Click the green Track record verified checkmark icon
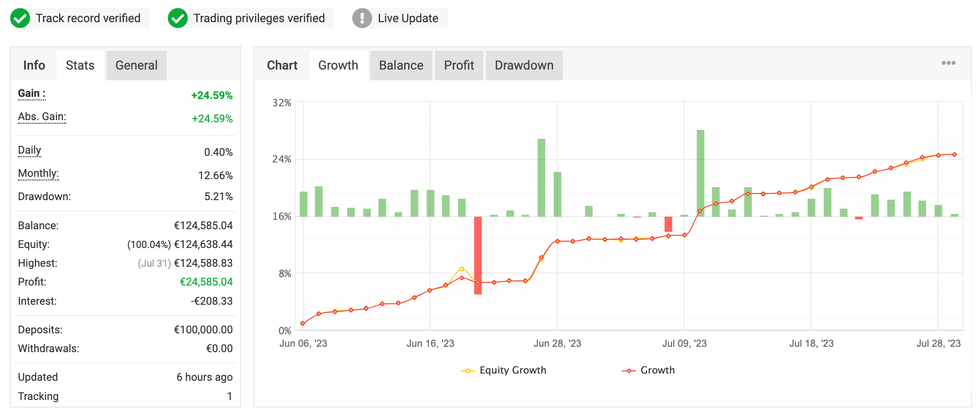 click(x=21, y=18)
